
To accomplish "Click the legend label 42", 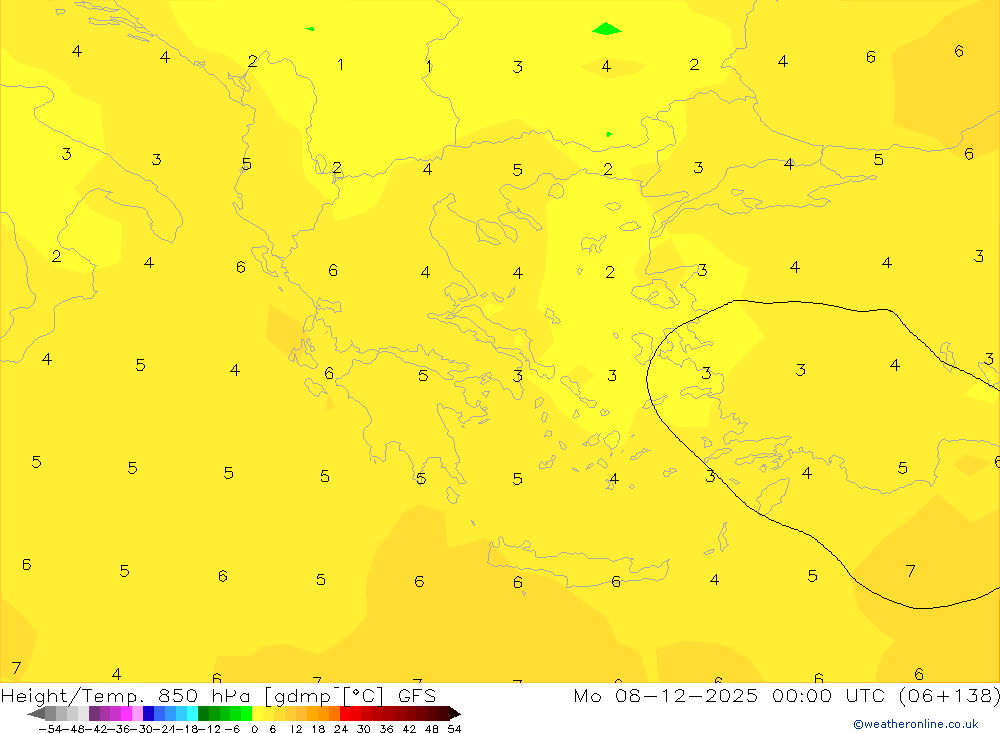I will (x=409, y=729).
